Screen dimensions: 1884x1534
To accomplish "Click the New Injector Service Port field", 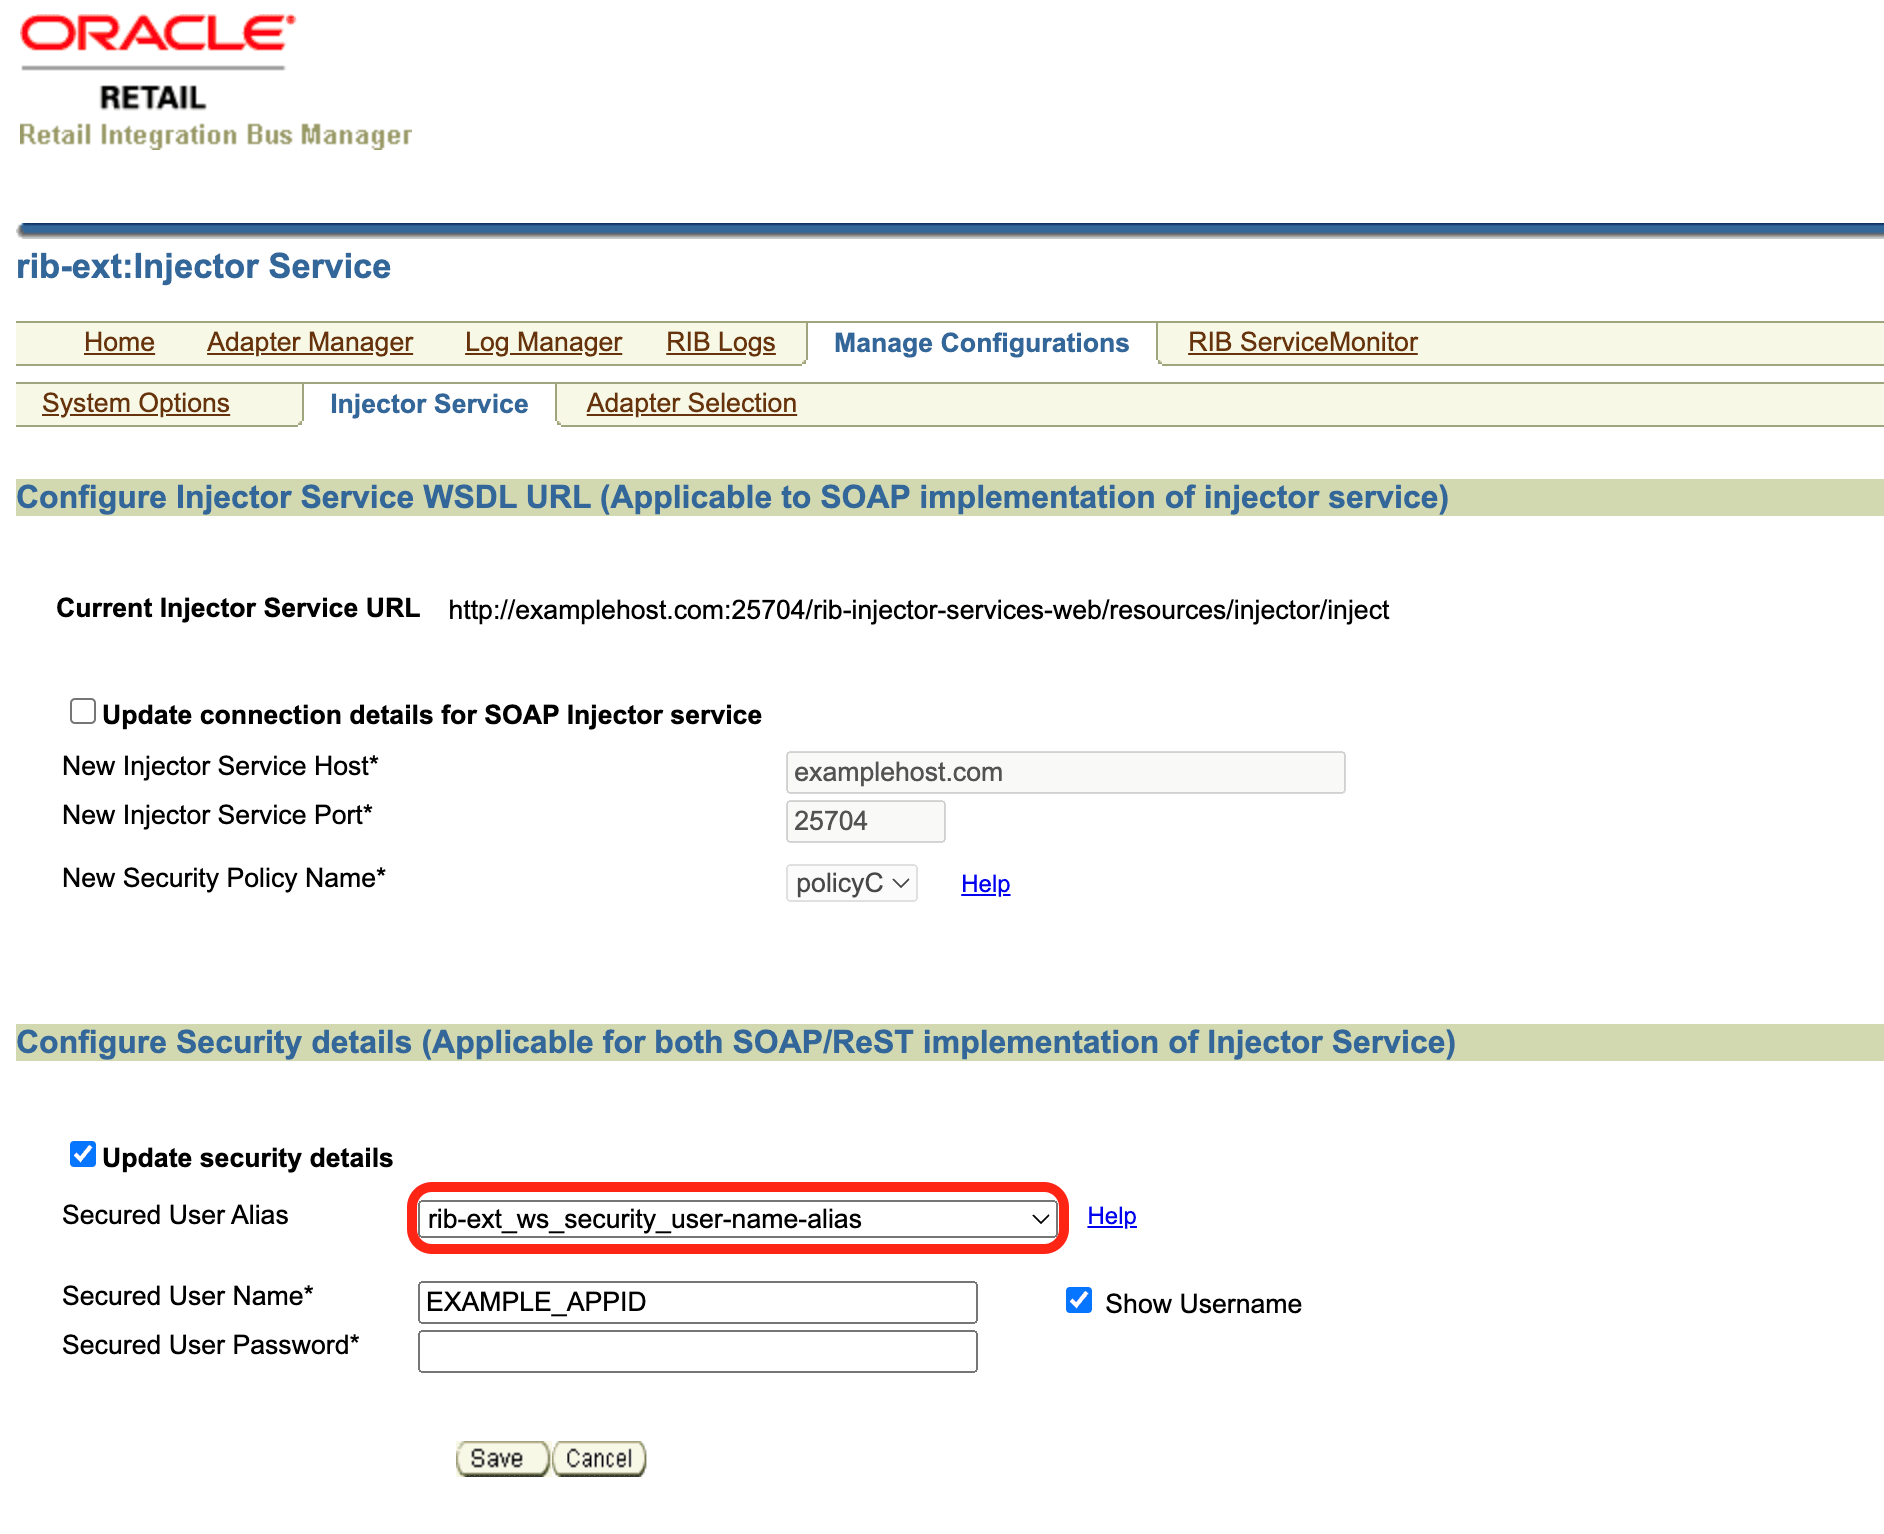I will click(x=864, y=821).
